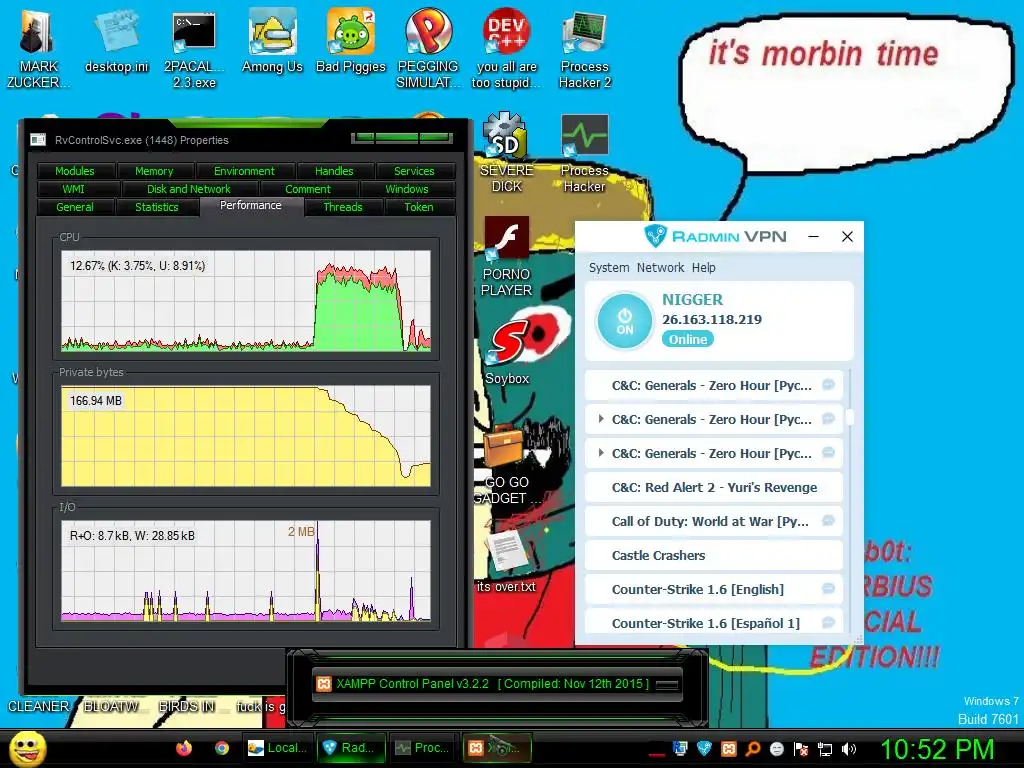Click the magnifier tray icon
Screen dimensions: 1024x768
click(x=752, y=749)
